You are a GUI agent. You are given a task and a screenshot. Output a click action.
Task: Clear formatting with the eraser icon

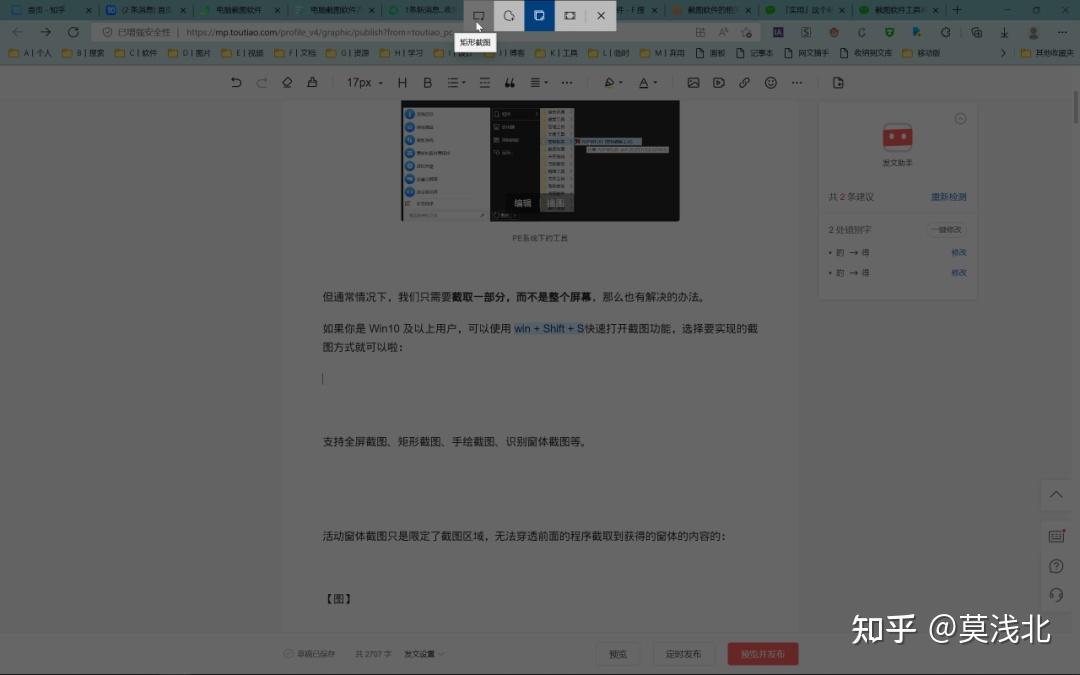(287, 83)
